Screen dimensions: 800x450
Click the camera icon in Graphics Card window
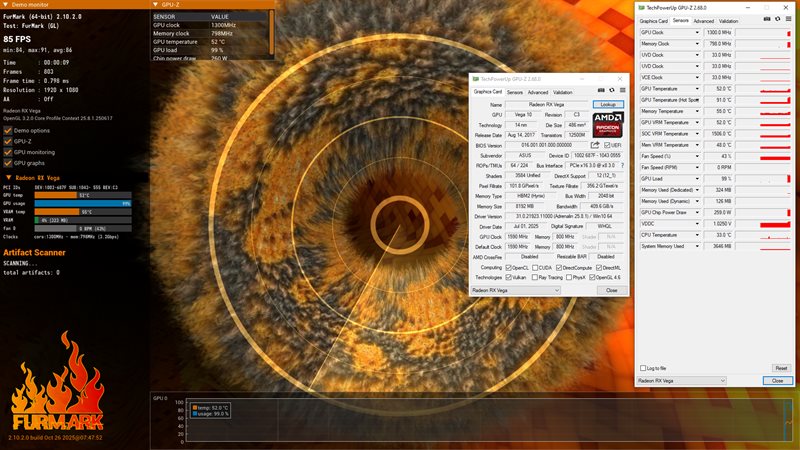click(x=600, y=92)
